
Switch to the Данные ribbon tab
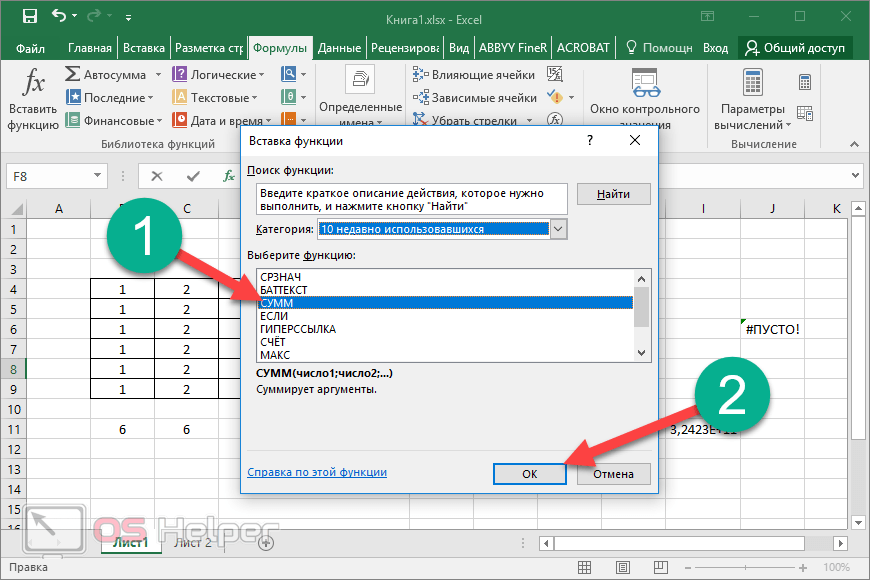pyautogui.click(x=339, y=48)
